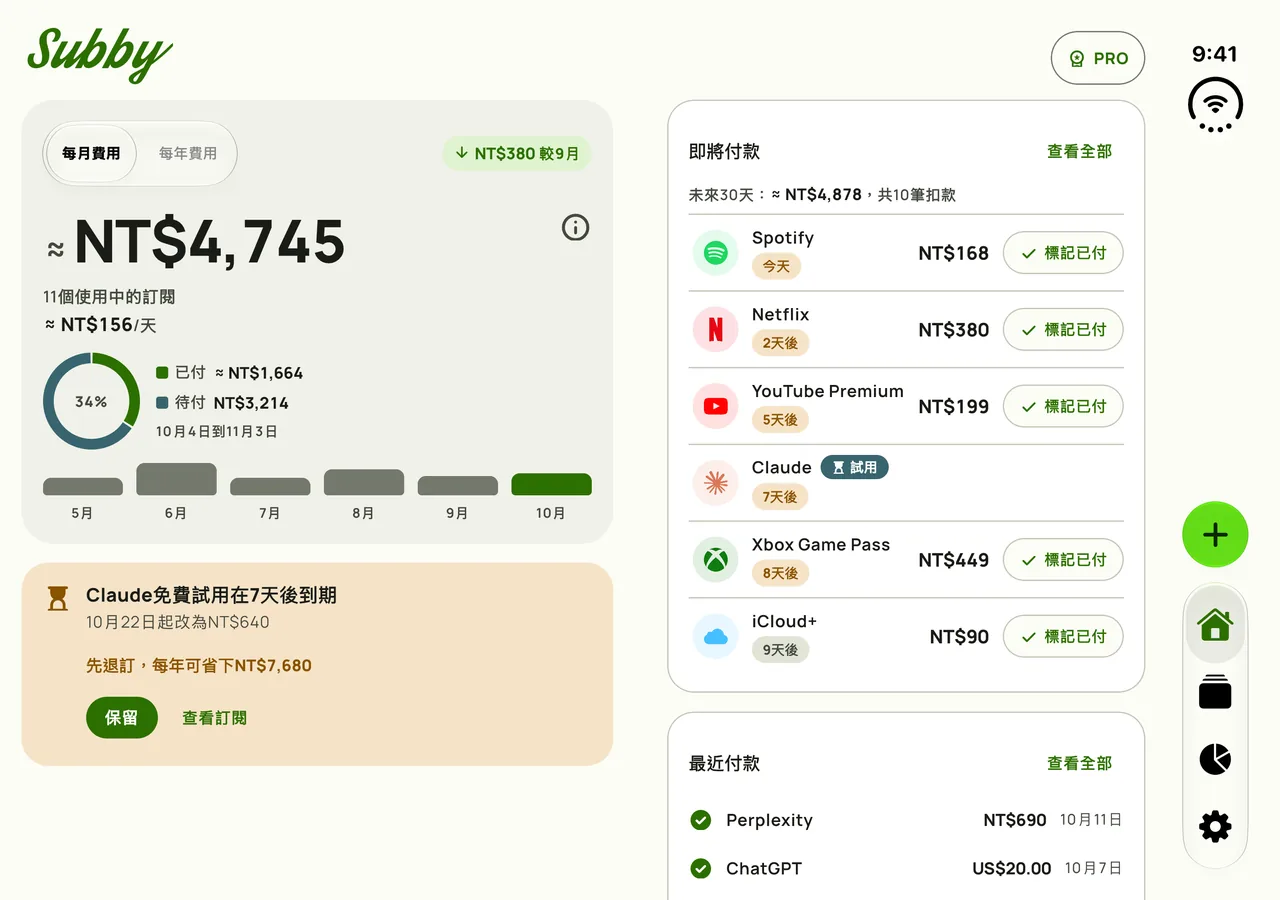Click the 試用 trial badge next to Claude

click(854, 467)
